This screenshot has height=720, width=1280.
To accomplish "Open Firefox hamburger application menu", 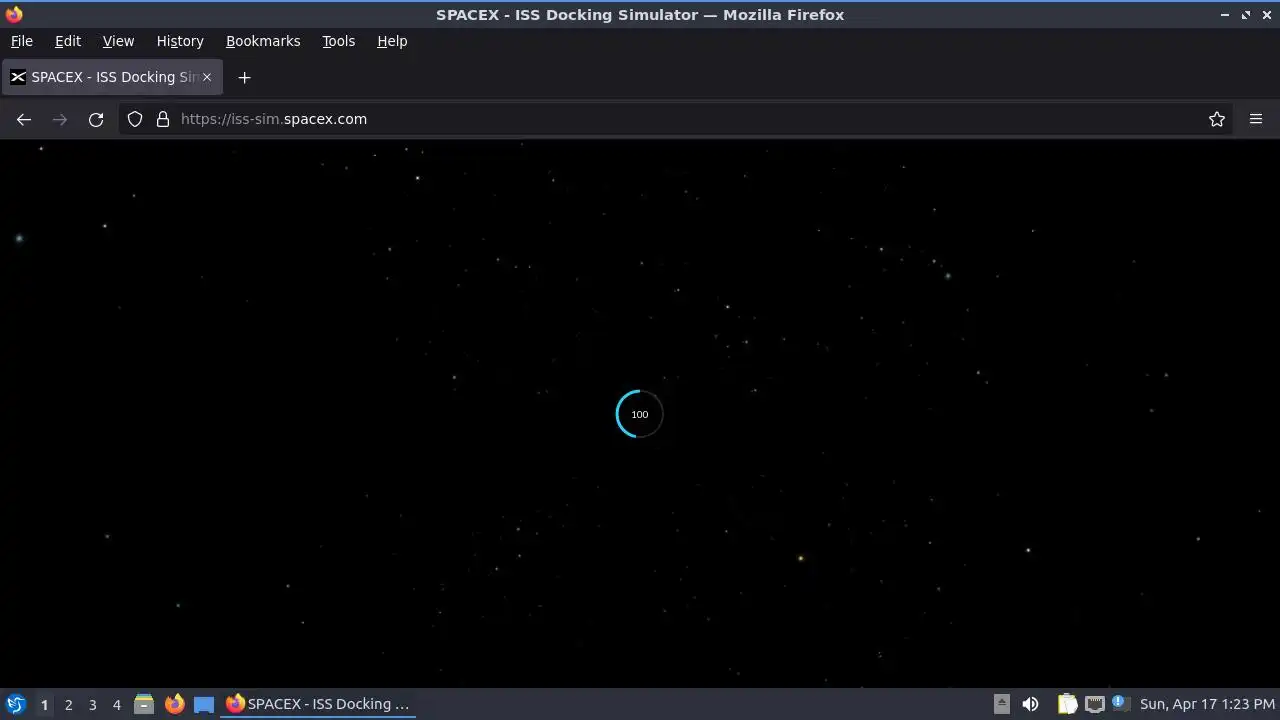I will coord(1256,119).
